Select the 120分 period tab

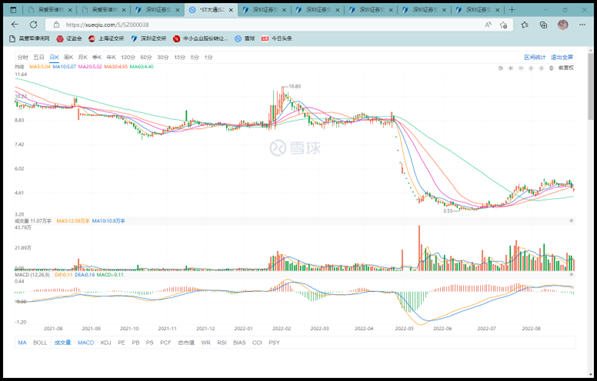(128, 57)
